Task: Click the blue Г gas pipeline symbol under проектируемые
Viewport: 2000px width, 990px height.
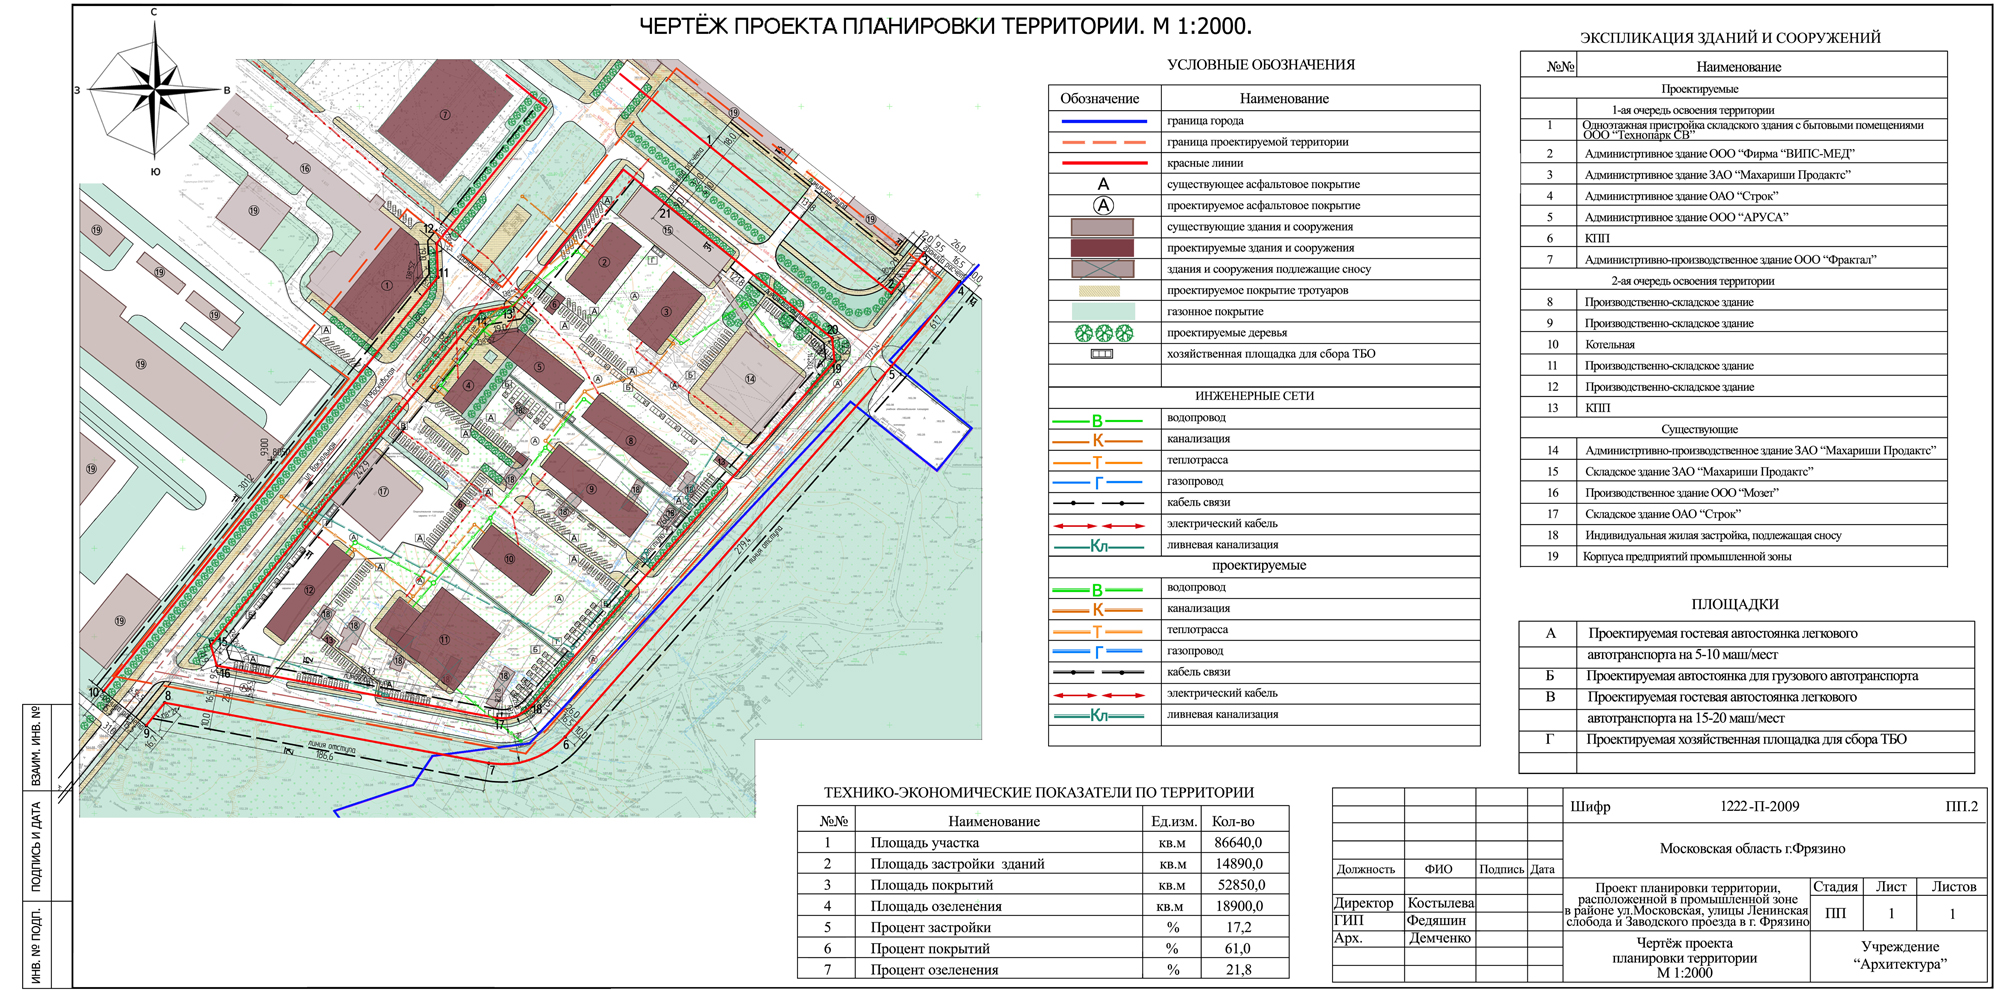Action: [x=1098, y=652]
